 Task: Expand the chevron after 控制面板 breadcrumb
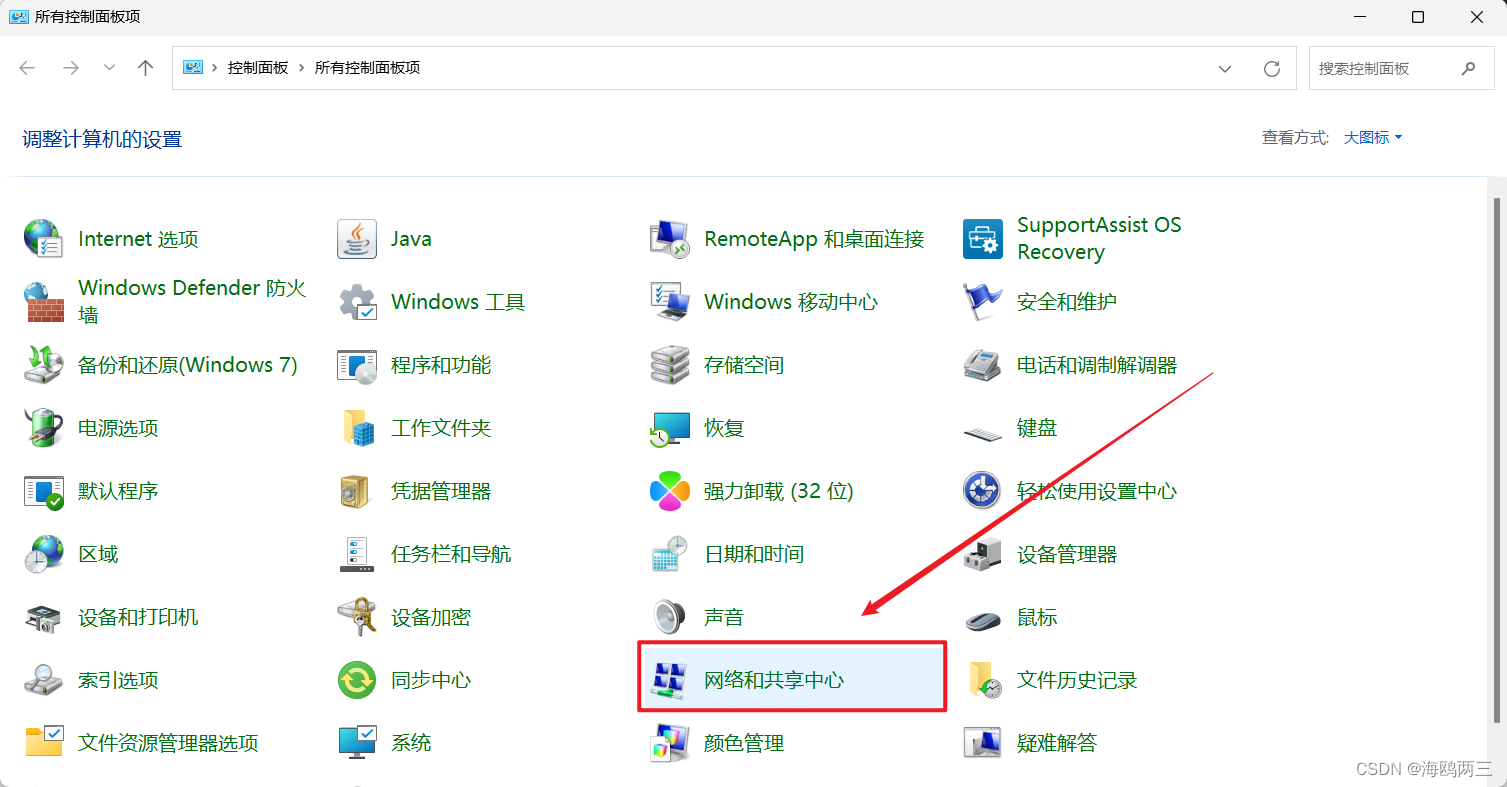point(302,68)
